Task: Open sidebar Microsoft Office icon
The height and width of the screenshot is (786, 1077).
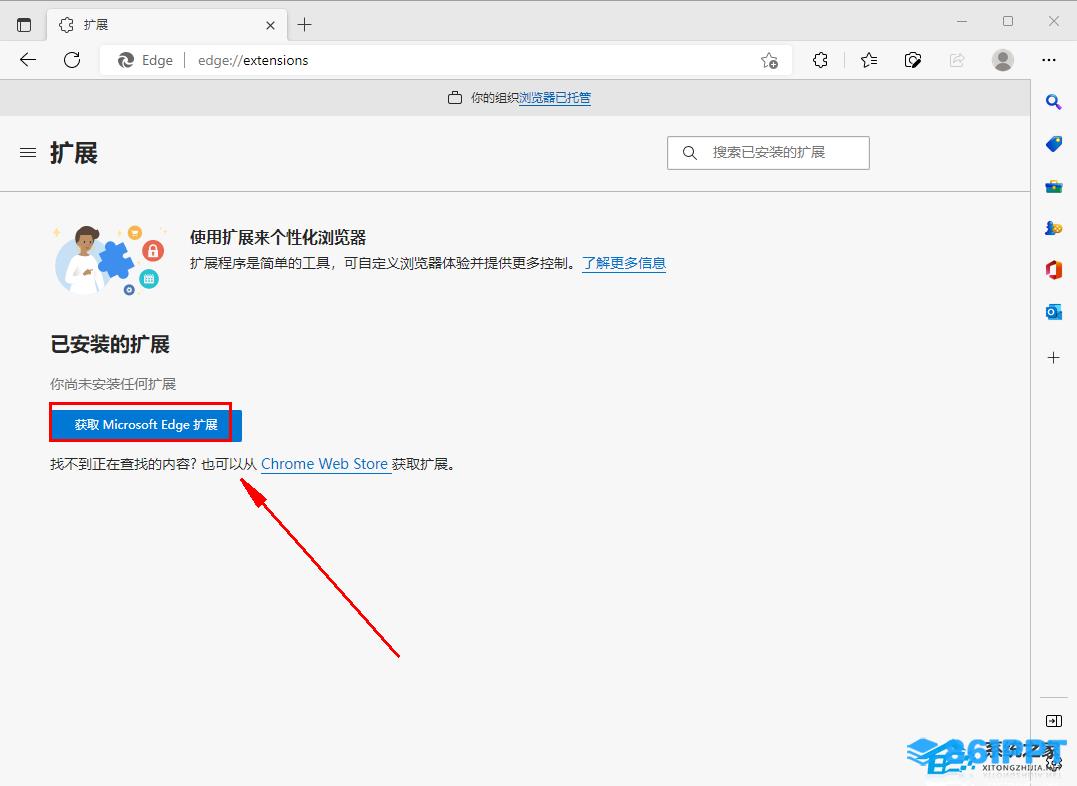Action: [1054, 270]
